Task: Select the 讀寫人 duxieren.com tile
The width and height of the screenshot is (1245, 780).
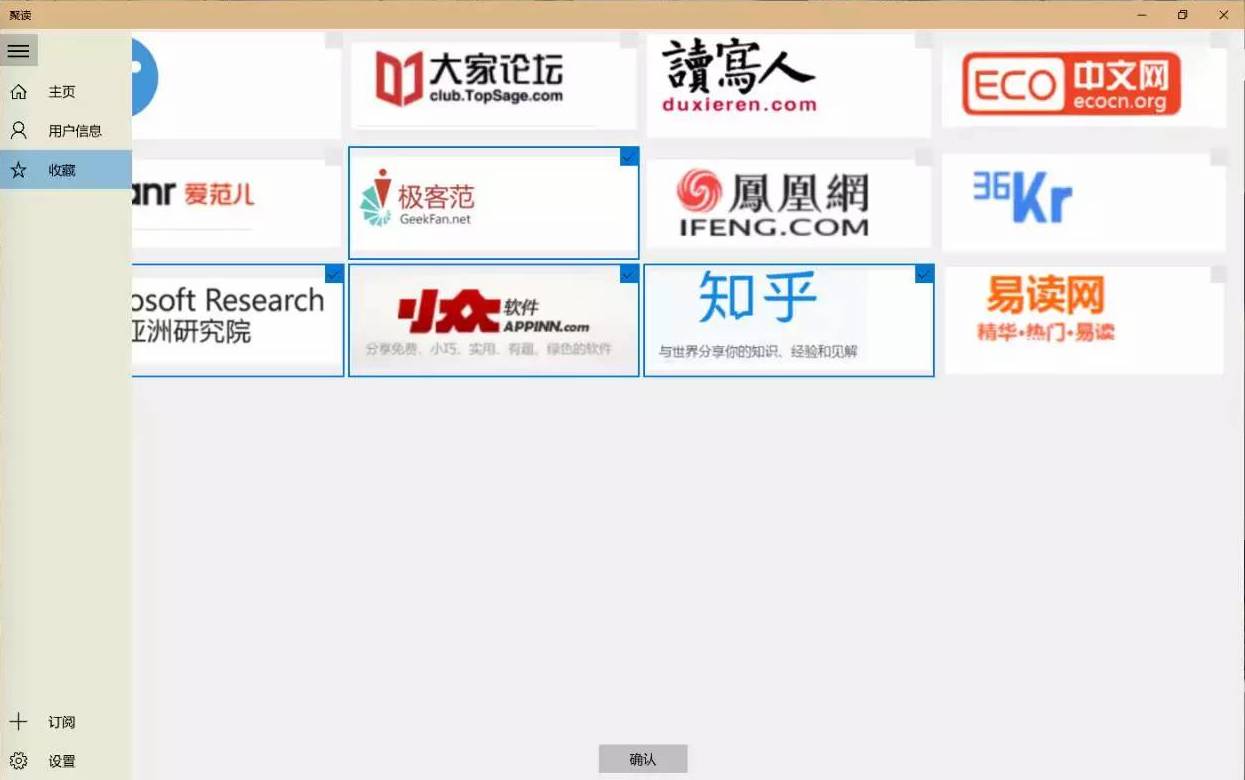Action: [x=789, y=84]
